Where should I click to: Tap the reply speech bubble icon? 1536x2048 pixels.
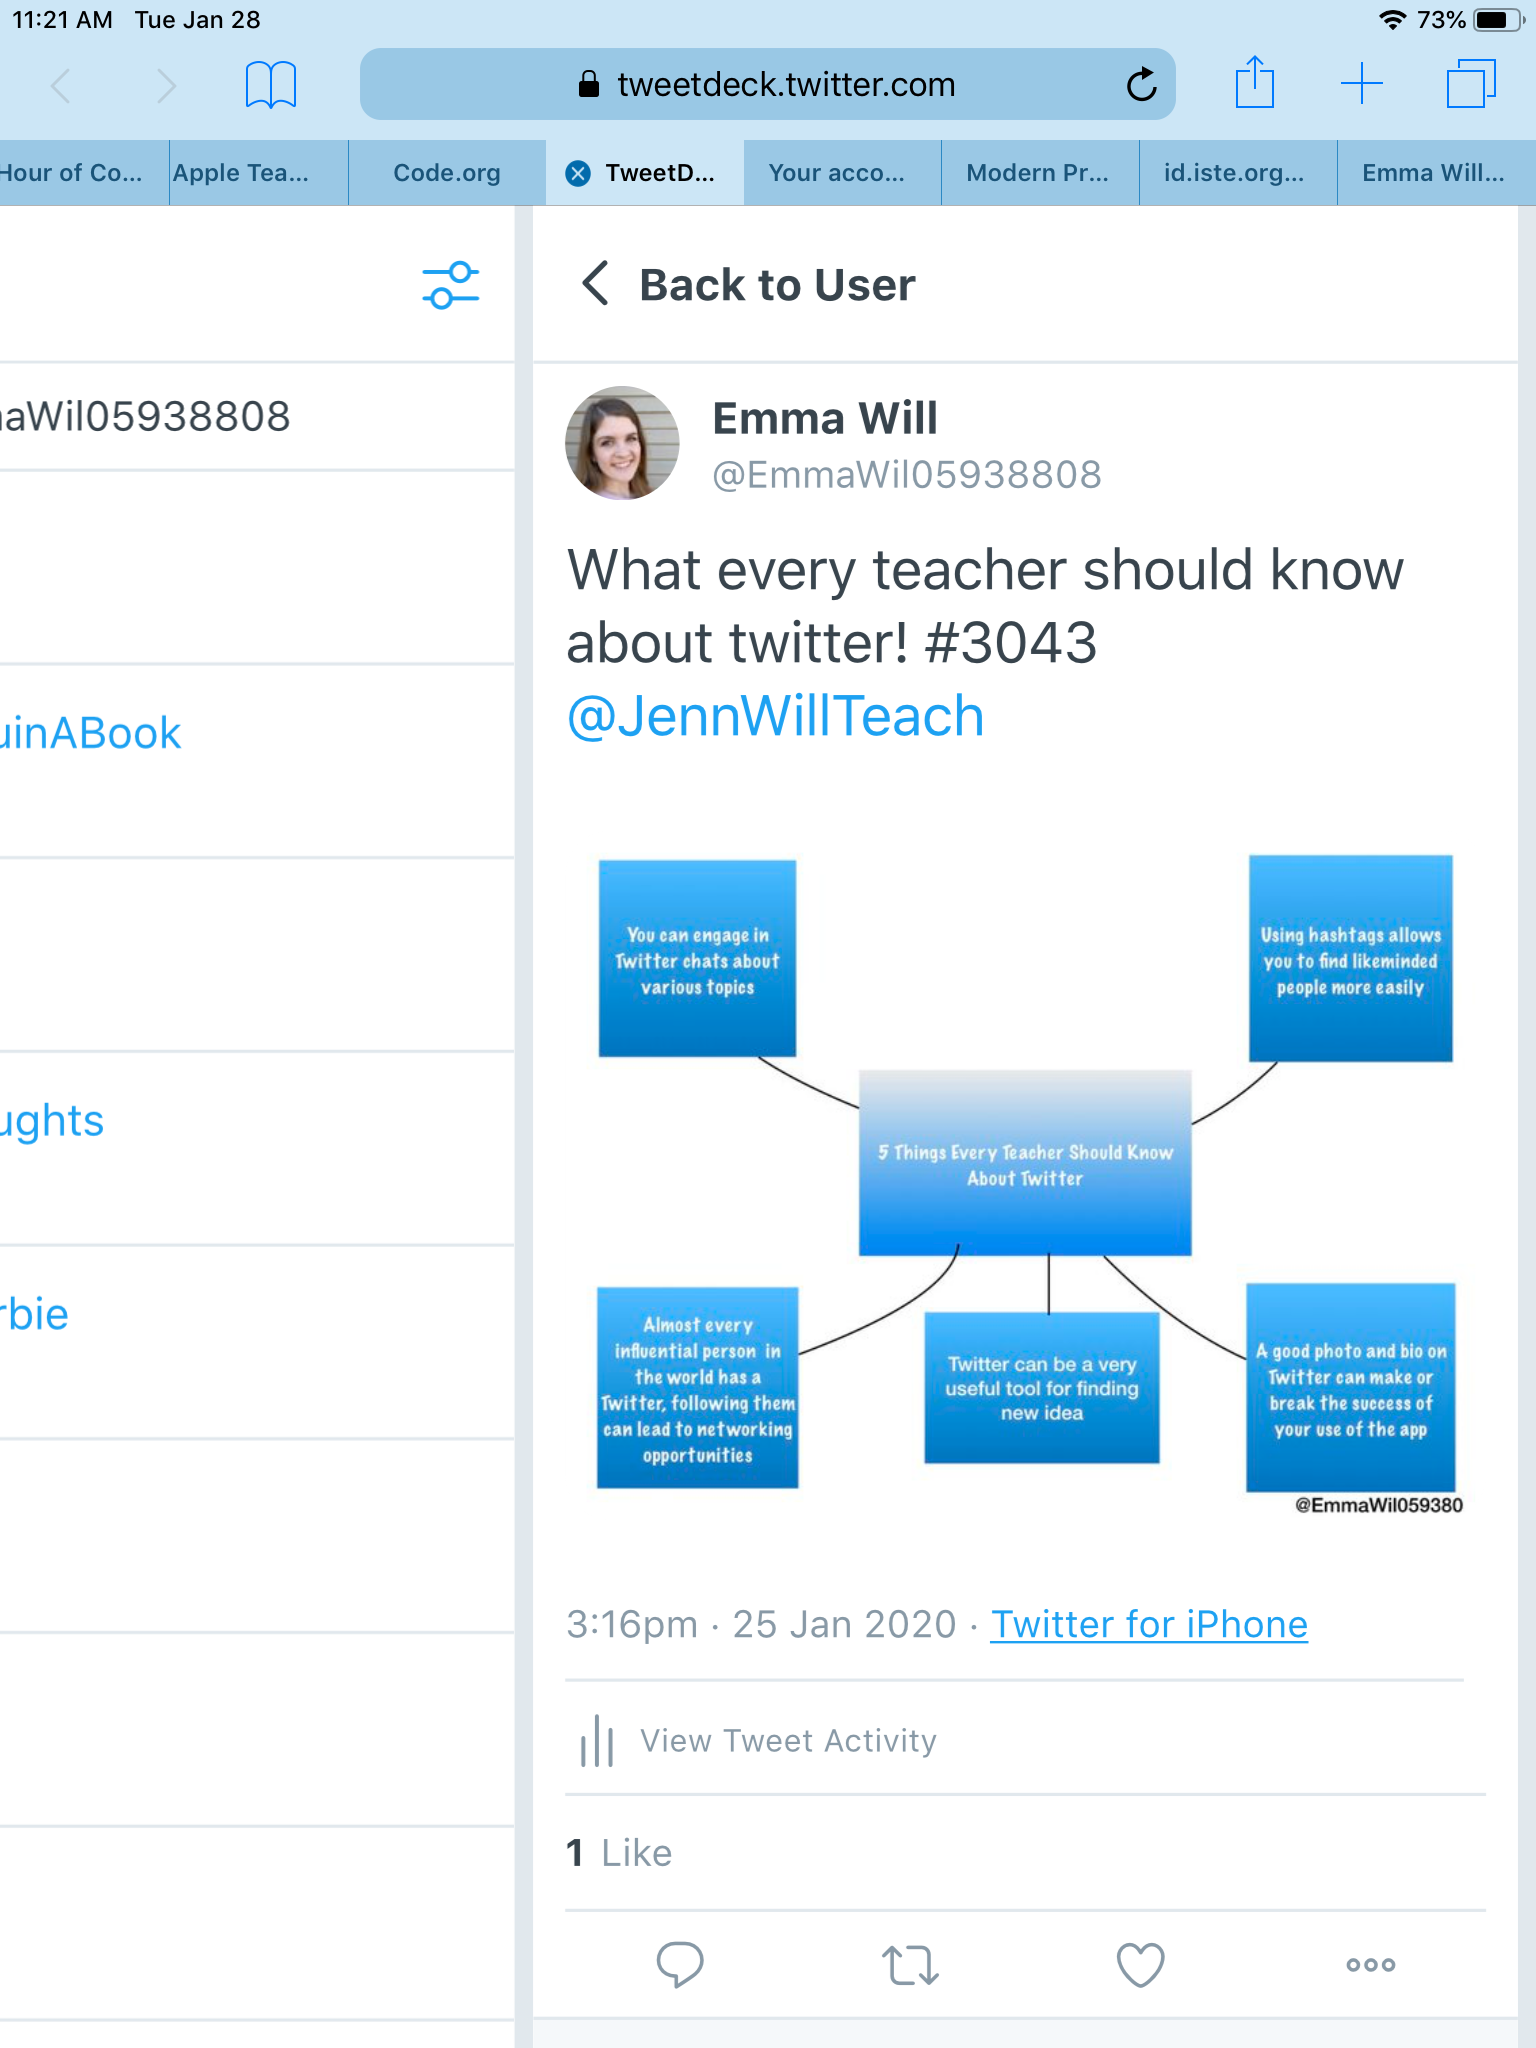point(680,1964)
